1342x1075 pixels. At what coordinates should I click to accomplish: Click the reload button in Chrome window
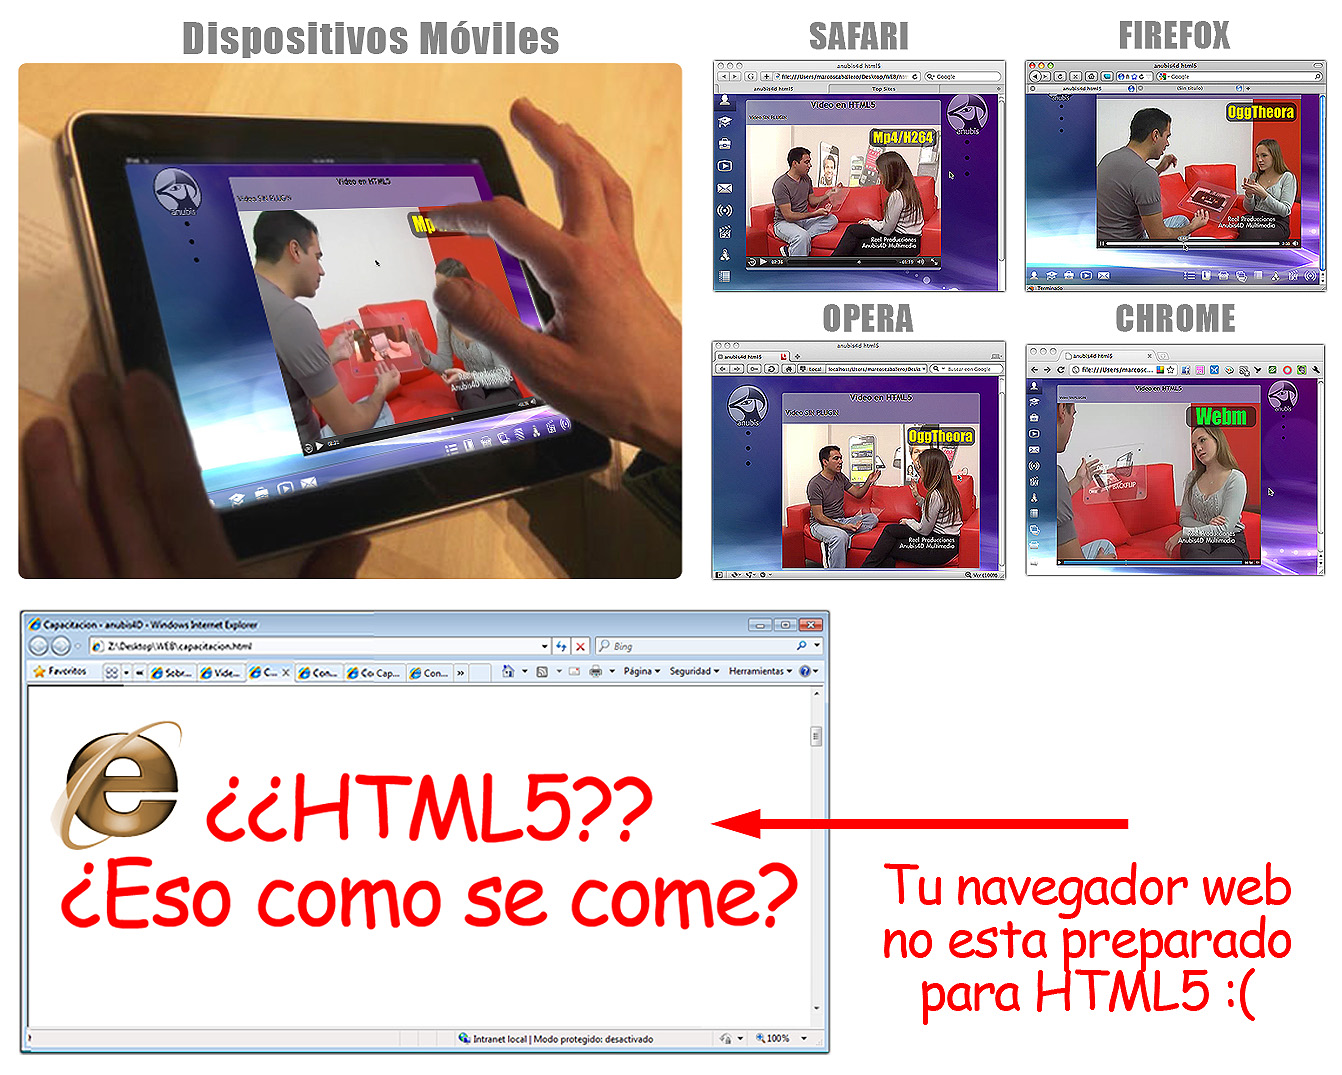click(1061, 369)
